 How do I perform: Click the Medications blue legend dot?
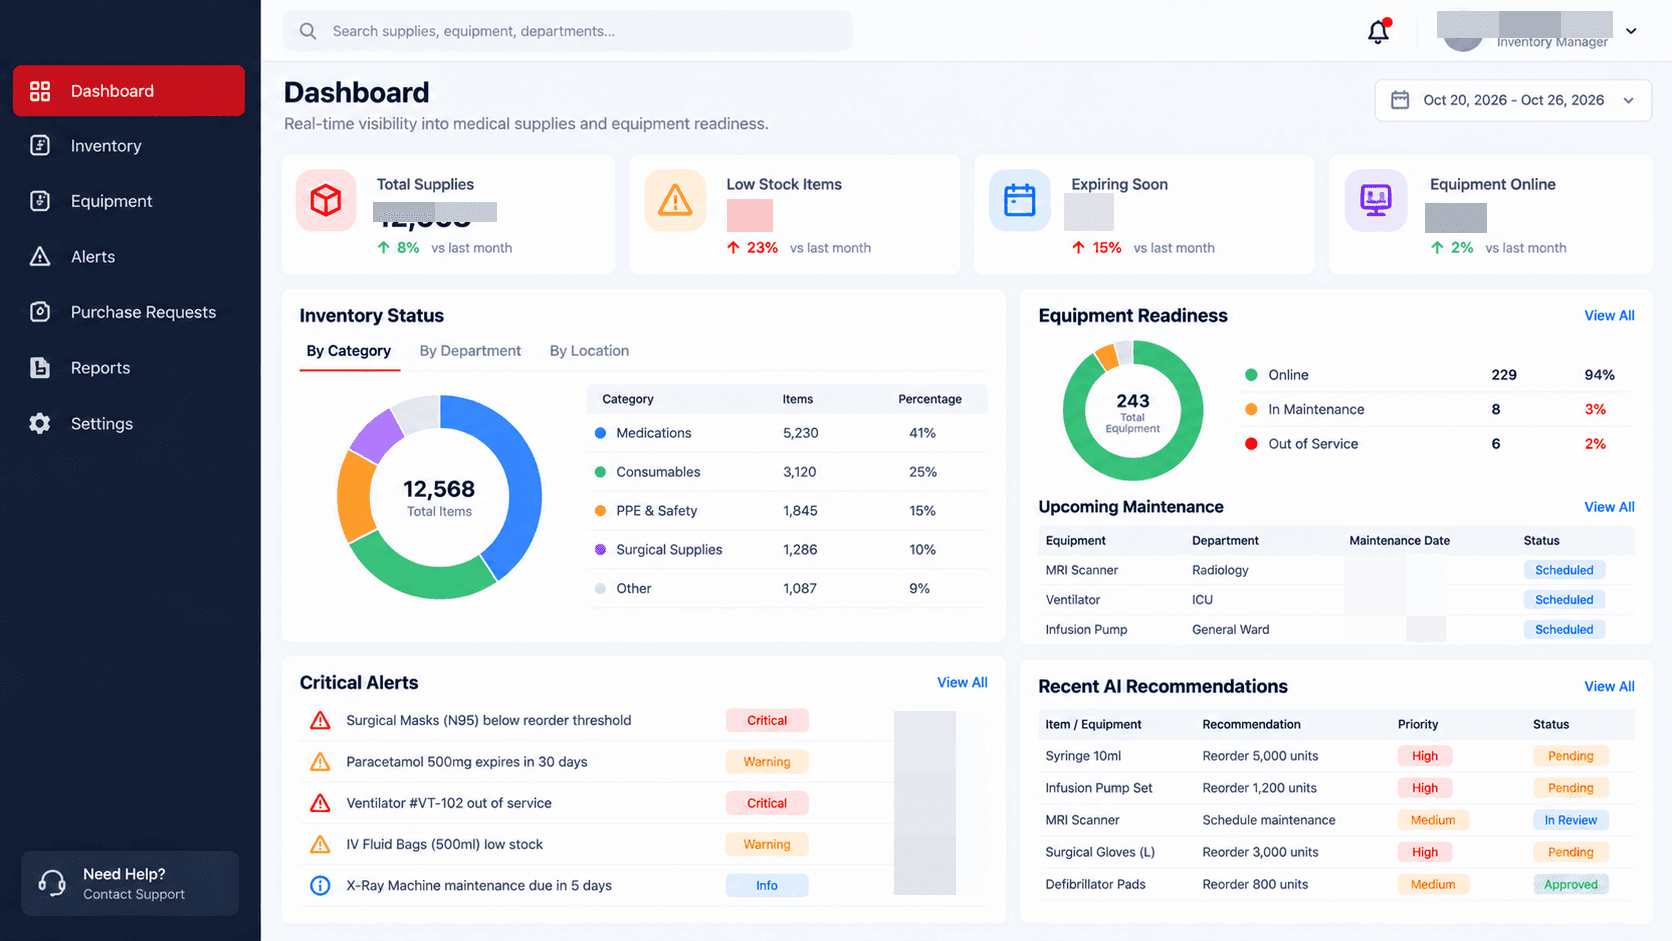pyautogui.click(x=600, y=433)
